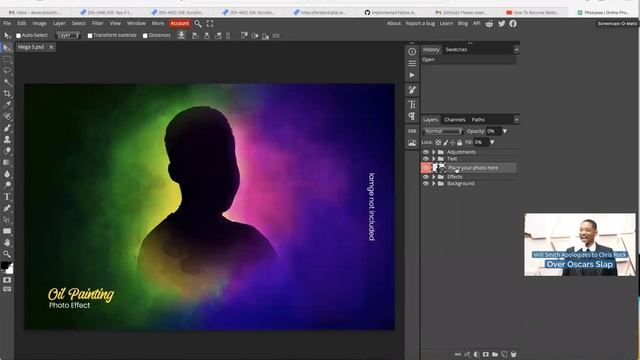Viewport: 640px width, 360px height.
Task: Create new folder in the Layers panel
Action: (495, 354)
